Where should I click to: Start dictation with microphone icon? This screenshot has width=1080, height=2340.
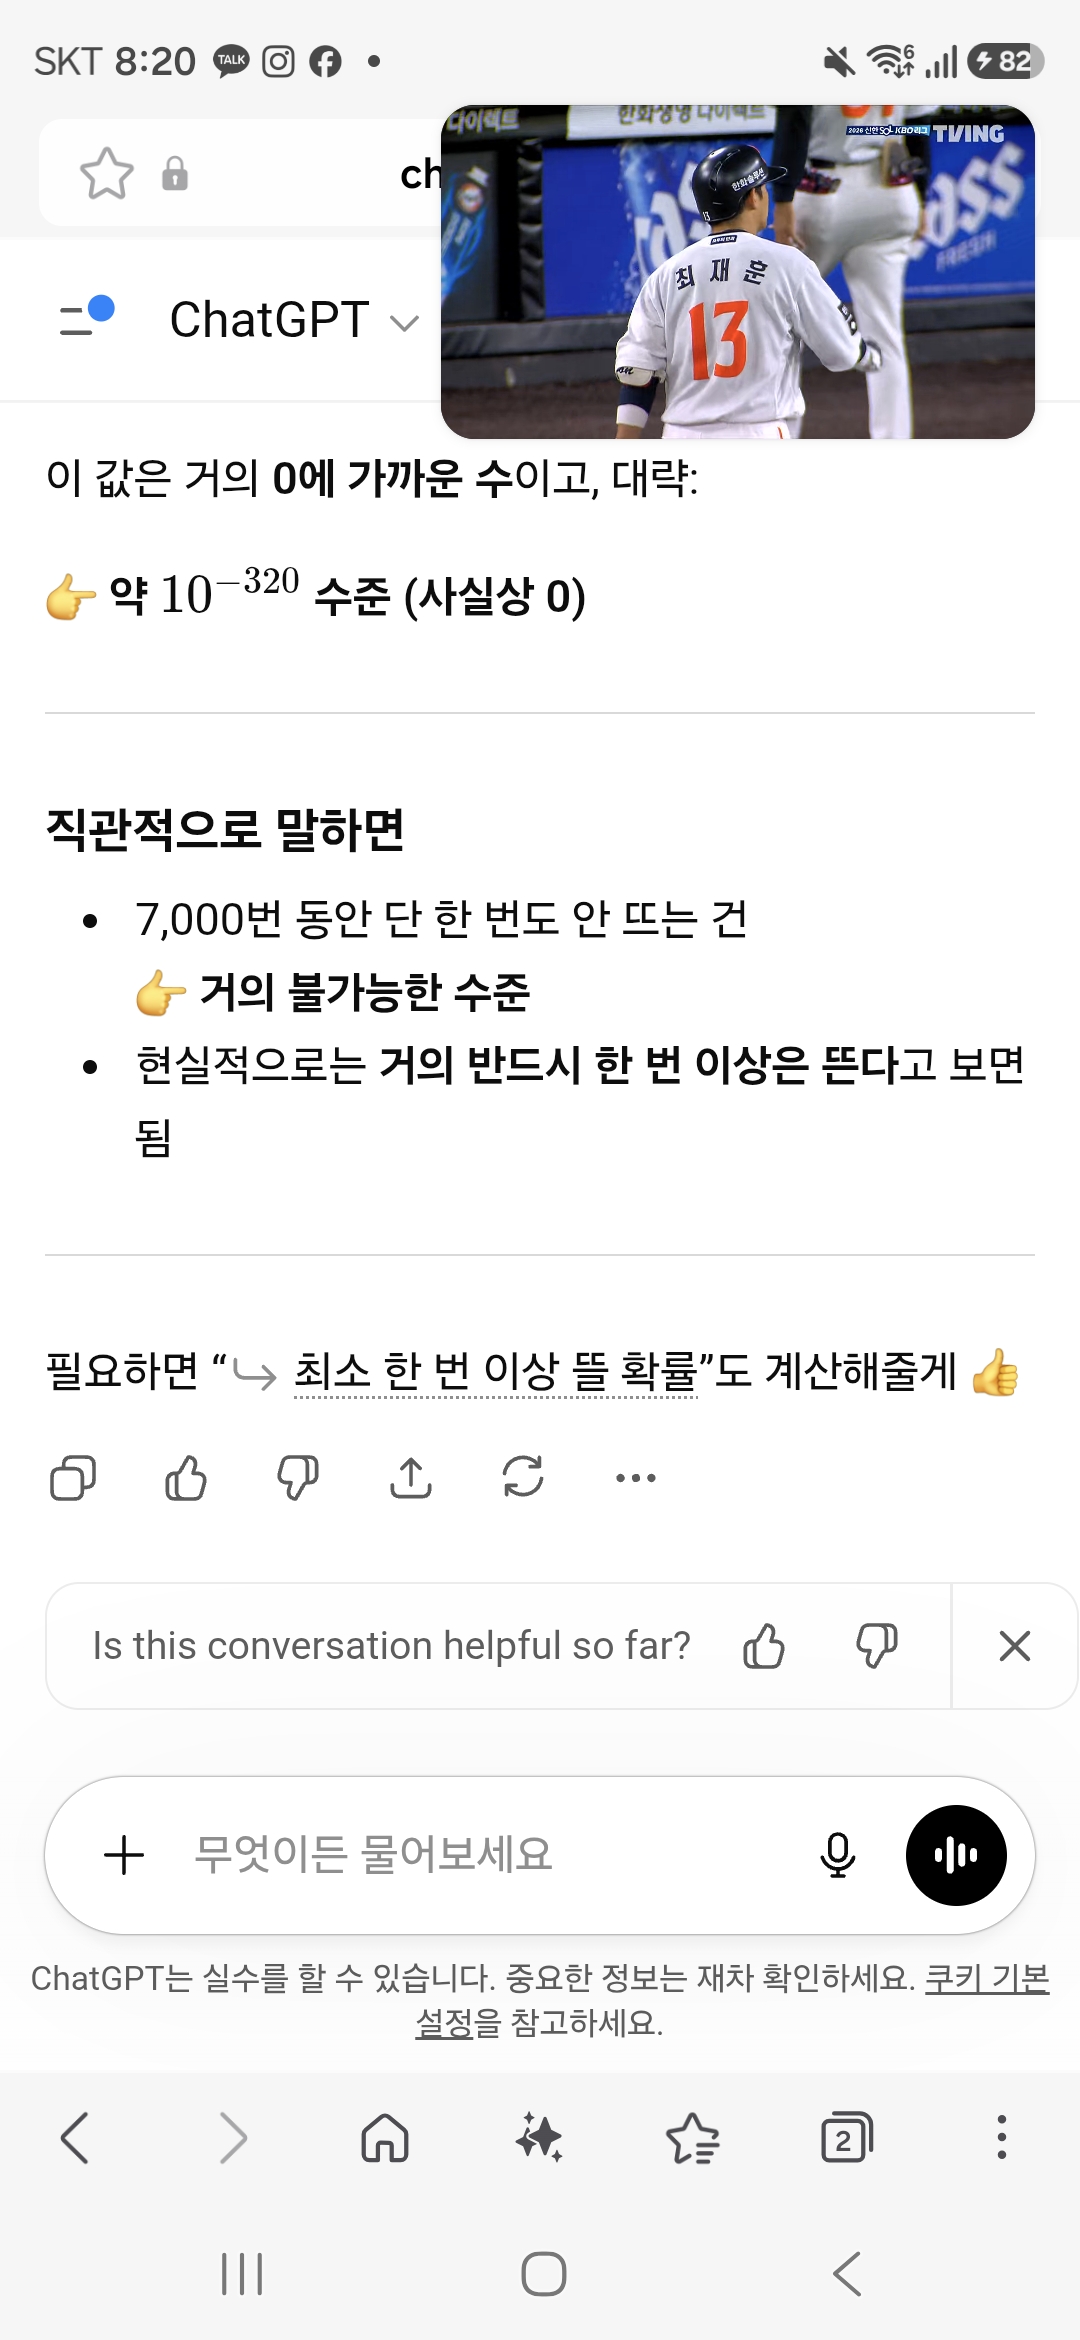[x=838, y=1855]
